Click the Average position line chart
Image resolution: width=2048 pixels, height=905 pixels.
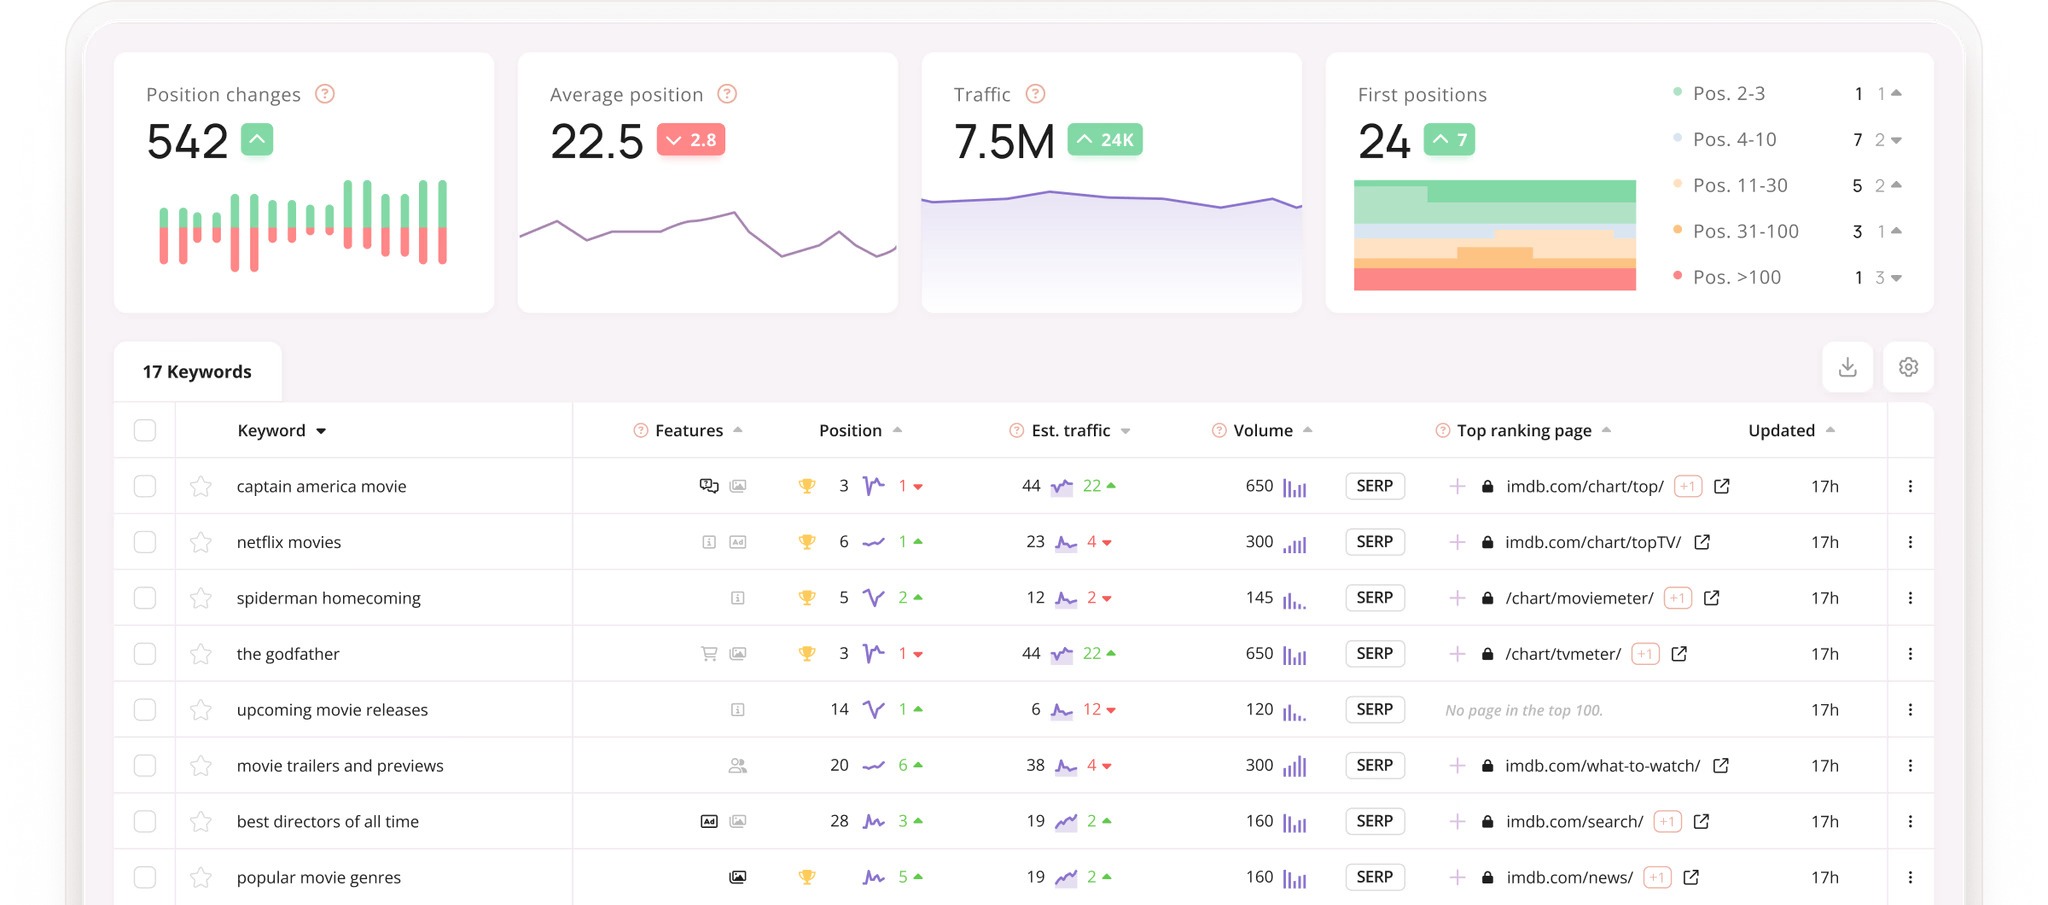[x=708, y=234]
